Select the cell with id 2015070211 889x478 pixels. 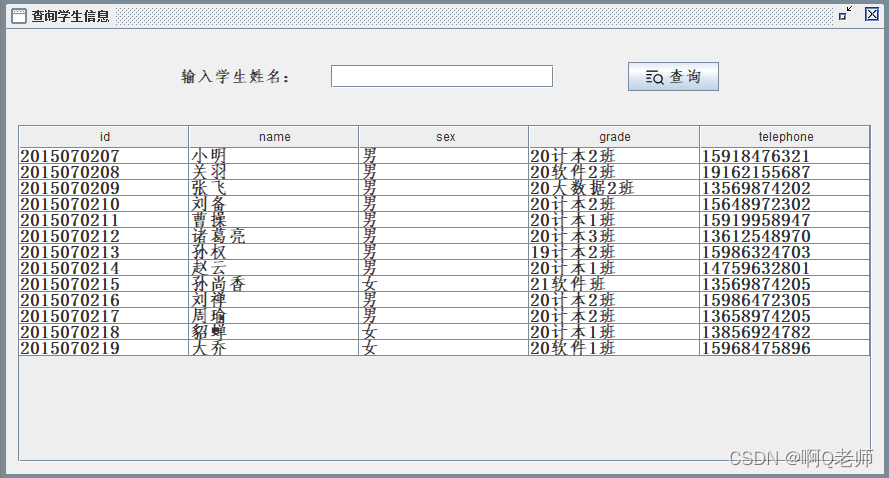coord(104,220)
